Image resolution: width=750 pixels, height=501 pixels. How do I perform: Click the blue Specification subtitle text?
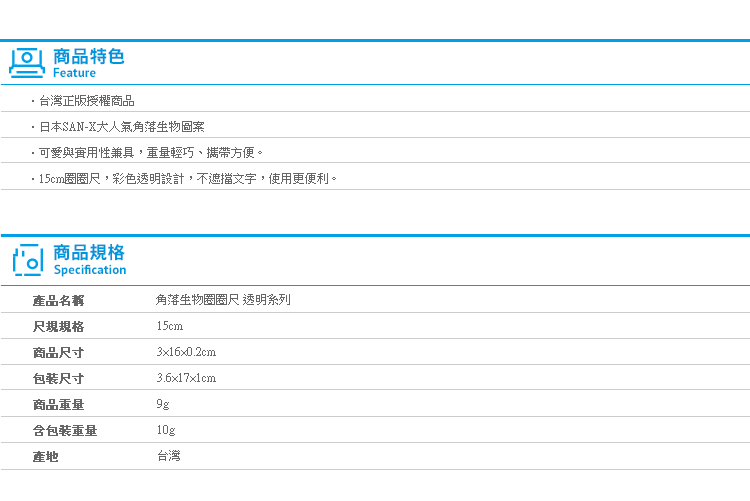click(x=90, y=270)
